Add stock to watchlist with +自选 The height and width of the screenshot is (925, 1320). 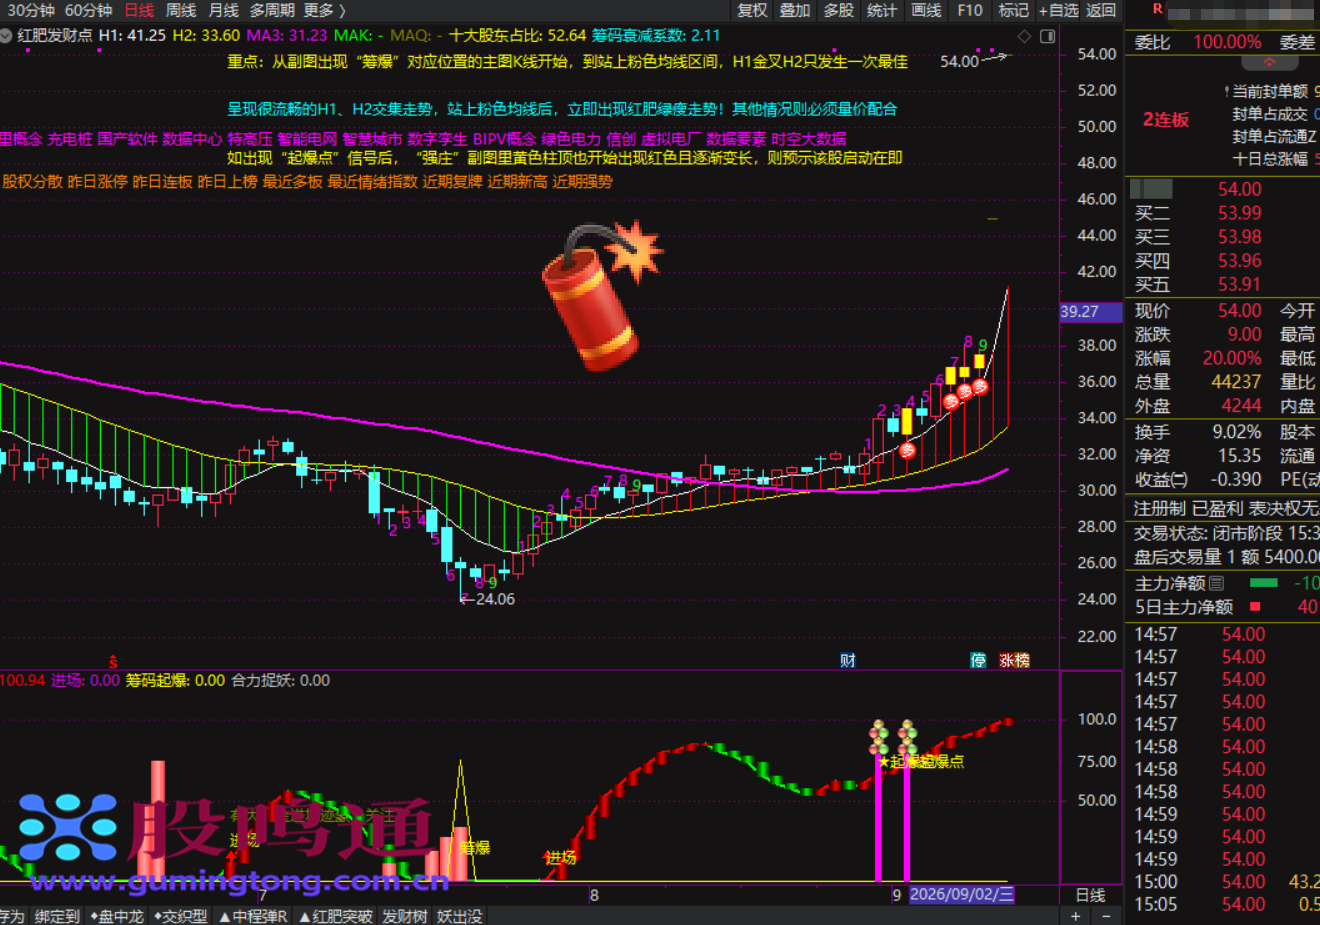(x=1058, y=10)
